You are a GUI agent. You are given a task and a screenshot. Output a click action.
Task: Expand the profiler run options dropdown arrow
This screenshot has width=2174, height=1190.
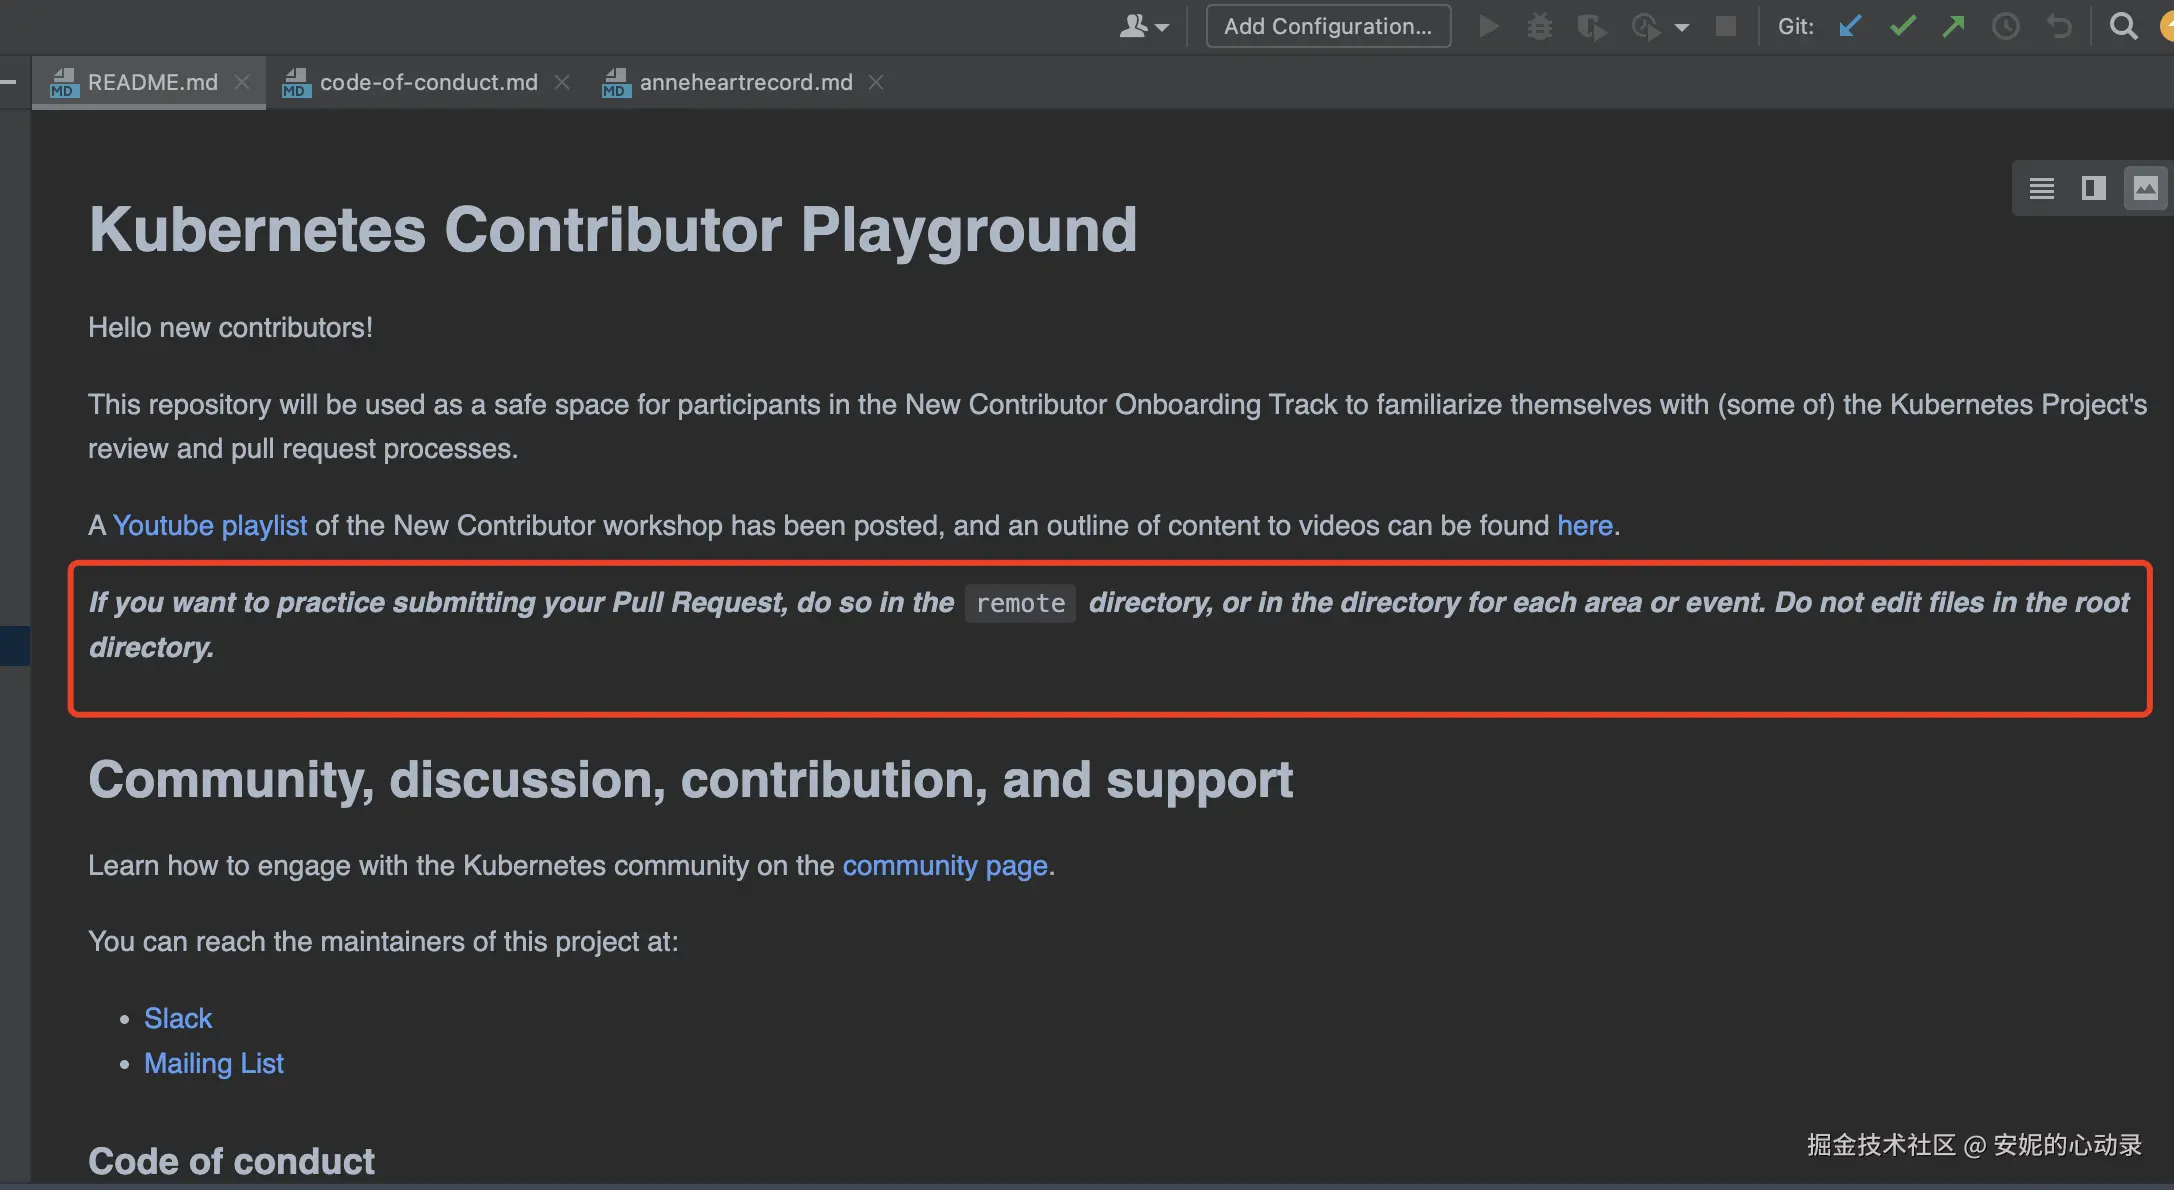tap(1682, 27)
